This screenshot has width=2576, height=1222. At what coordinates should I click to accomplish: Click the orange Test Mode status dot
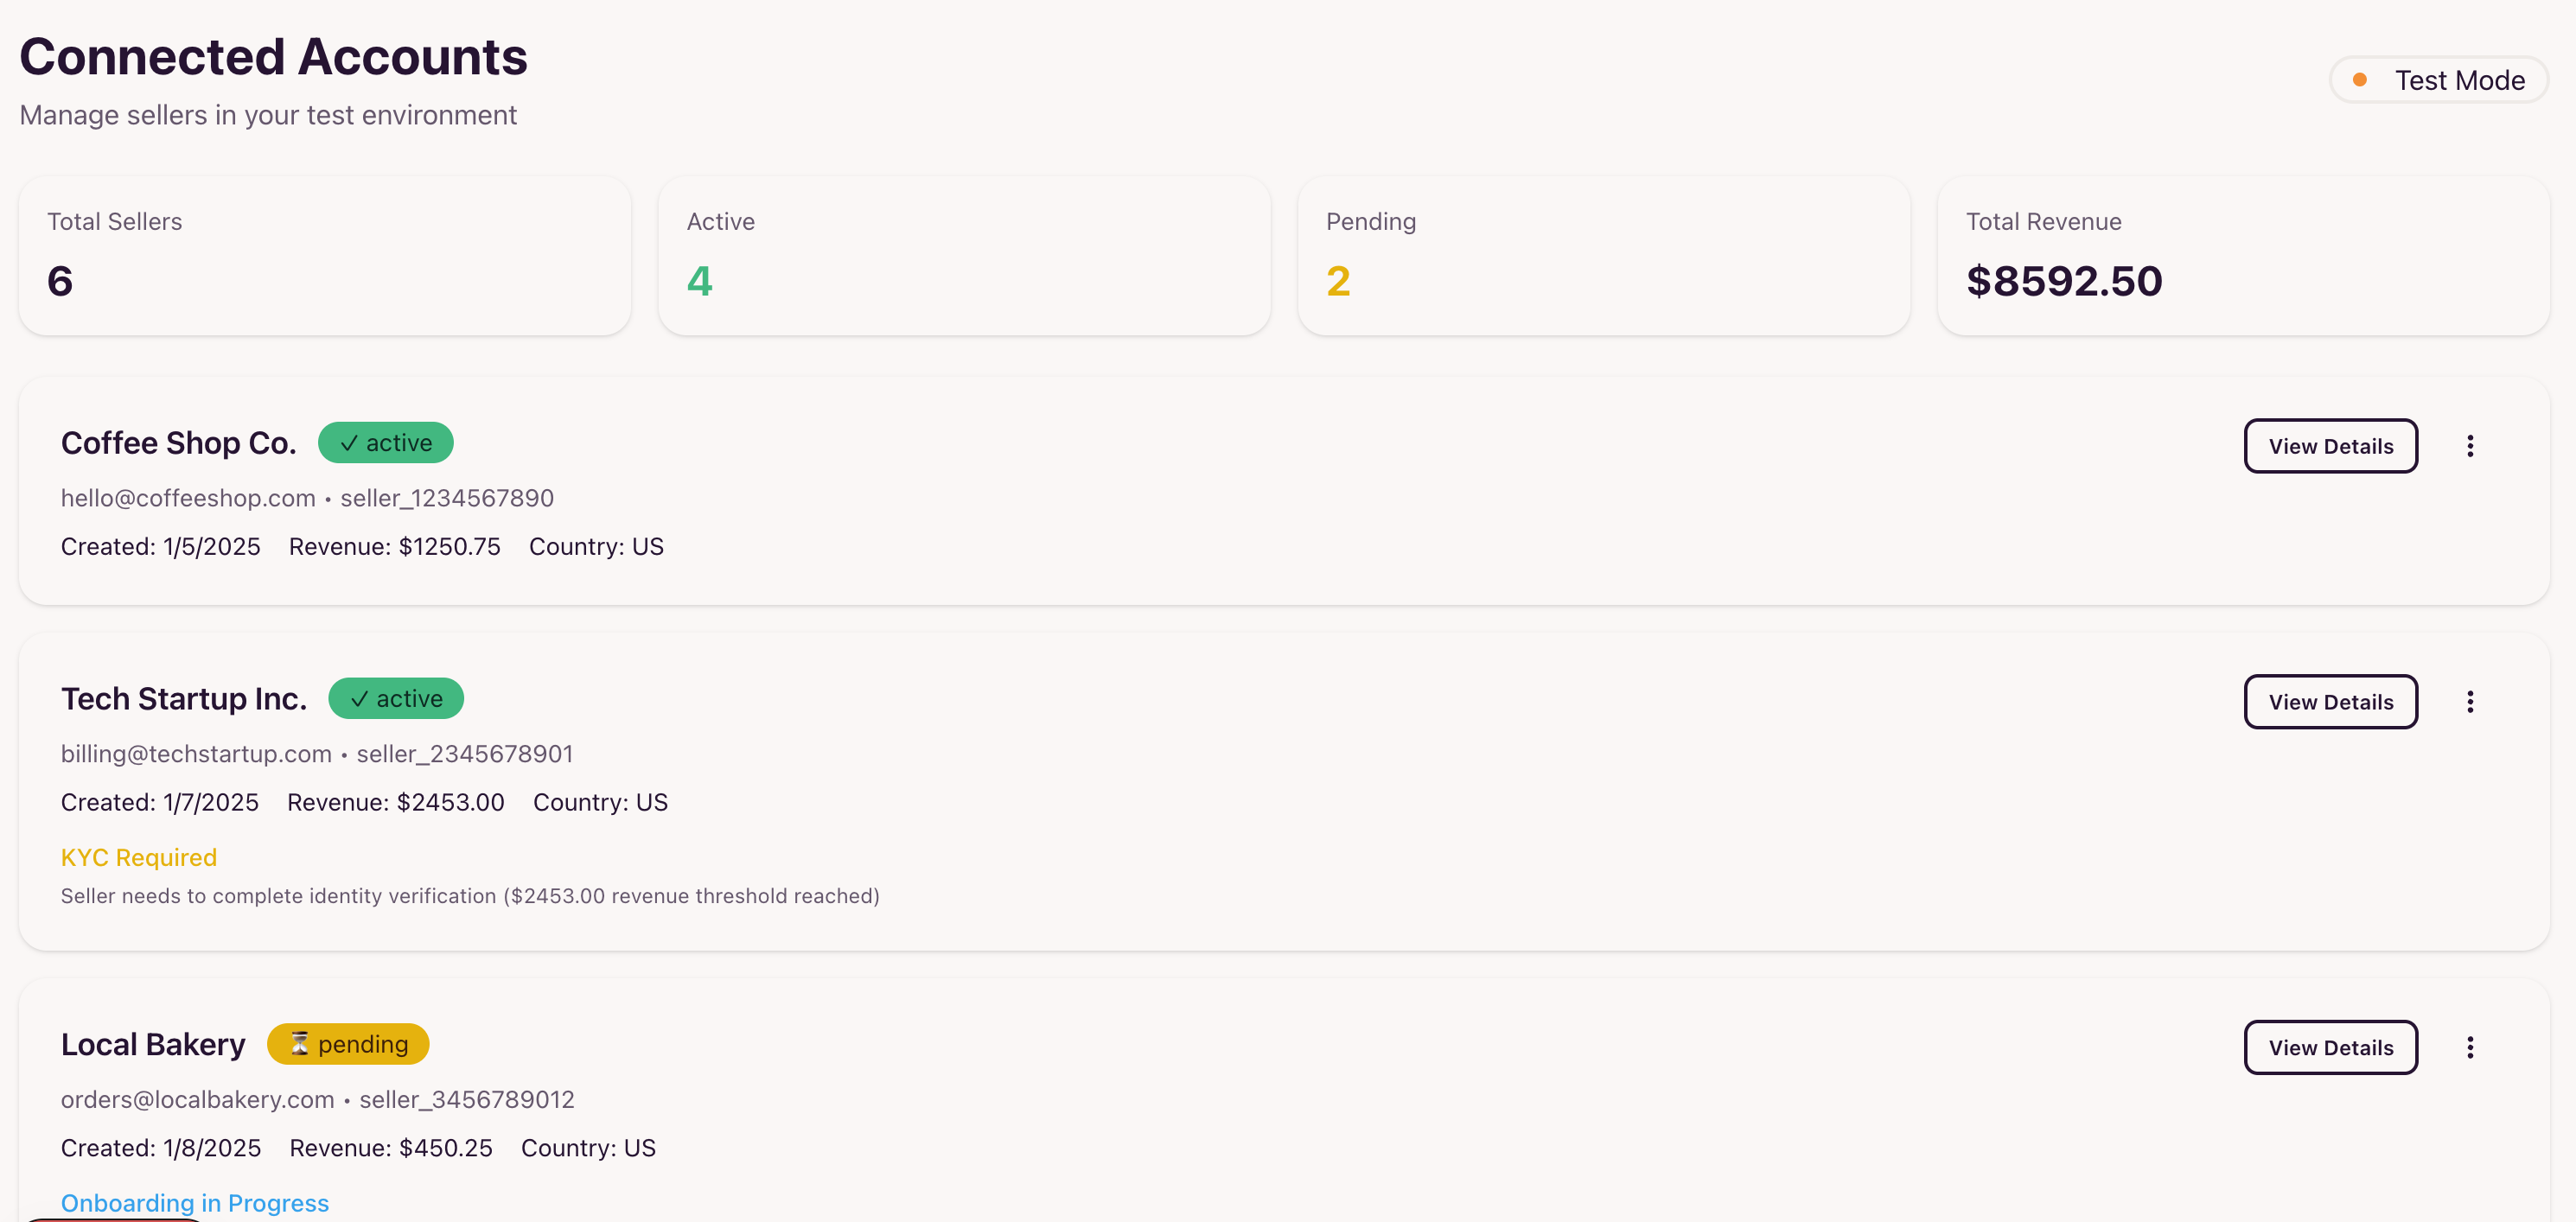(x=2359, y=80)
